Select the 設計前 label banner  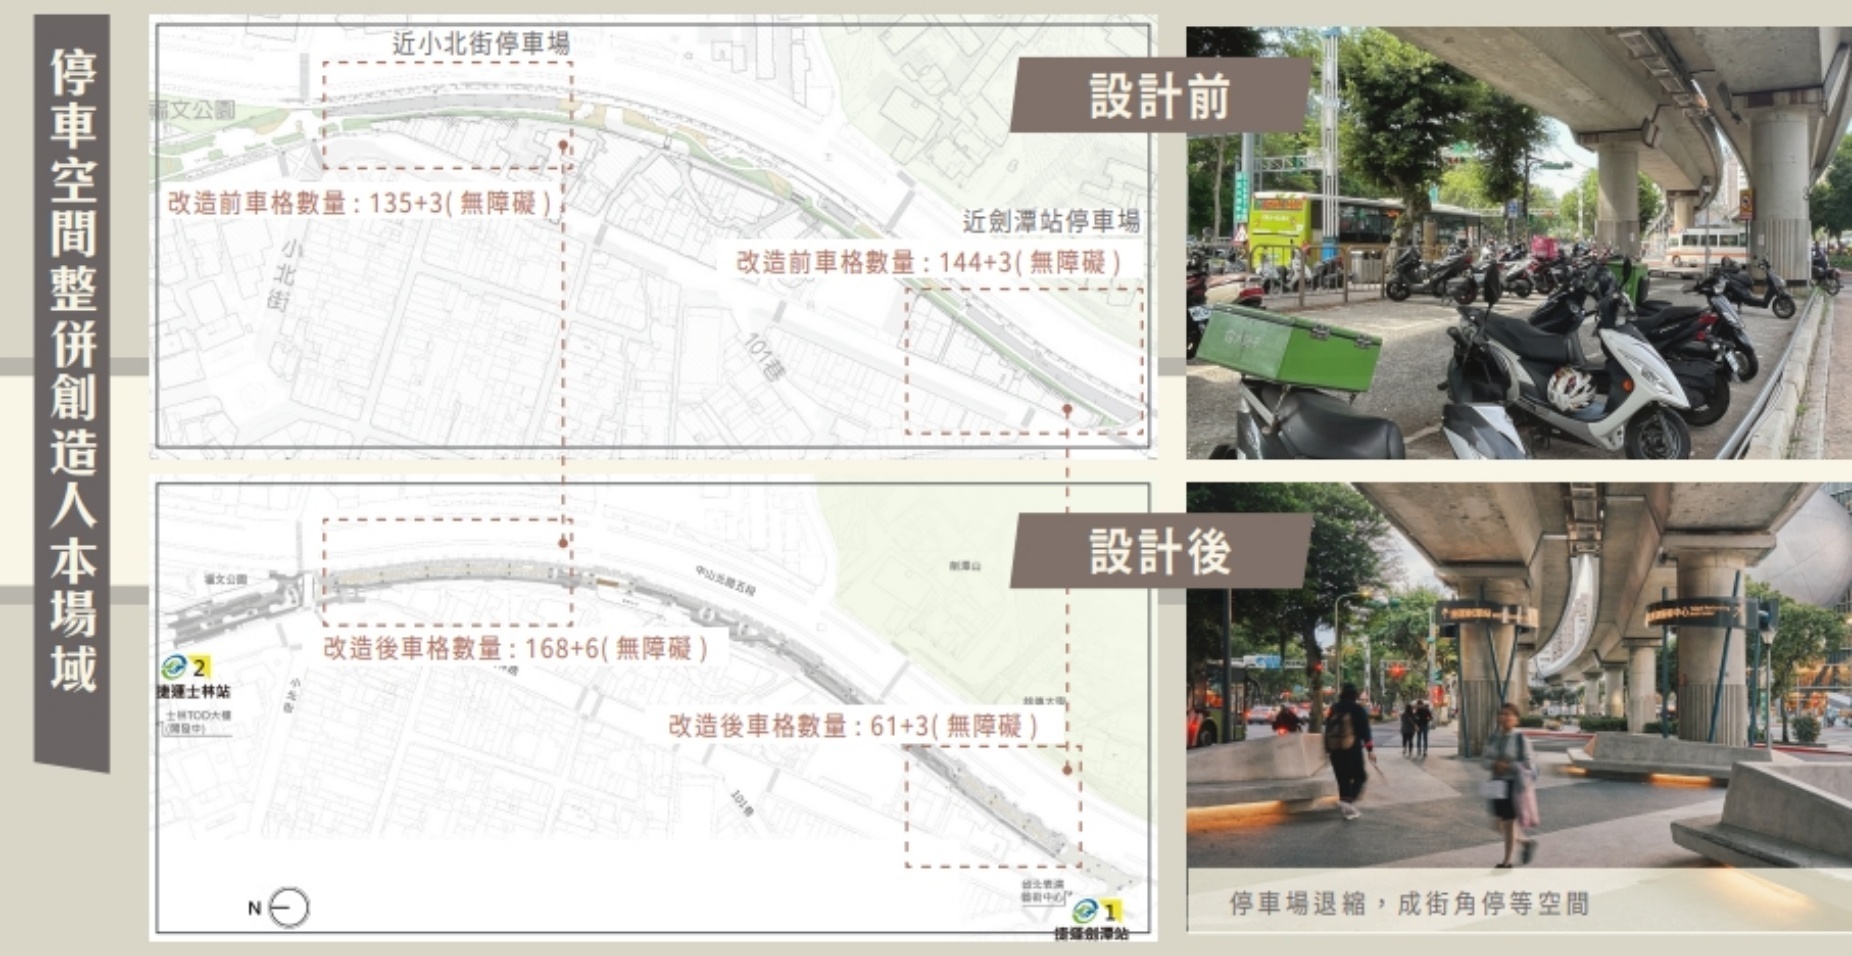[x=1160, y=96]
